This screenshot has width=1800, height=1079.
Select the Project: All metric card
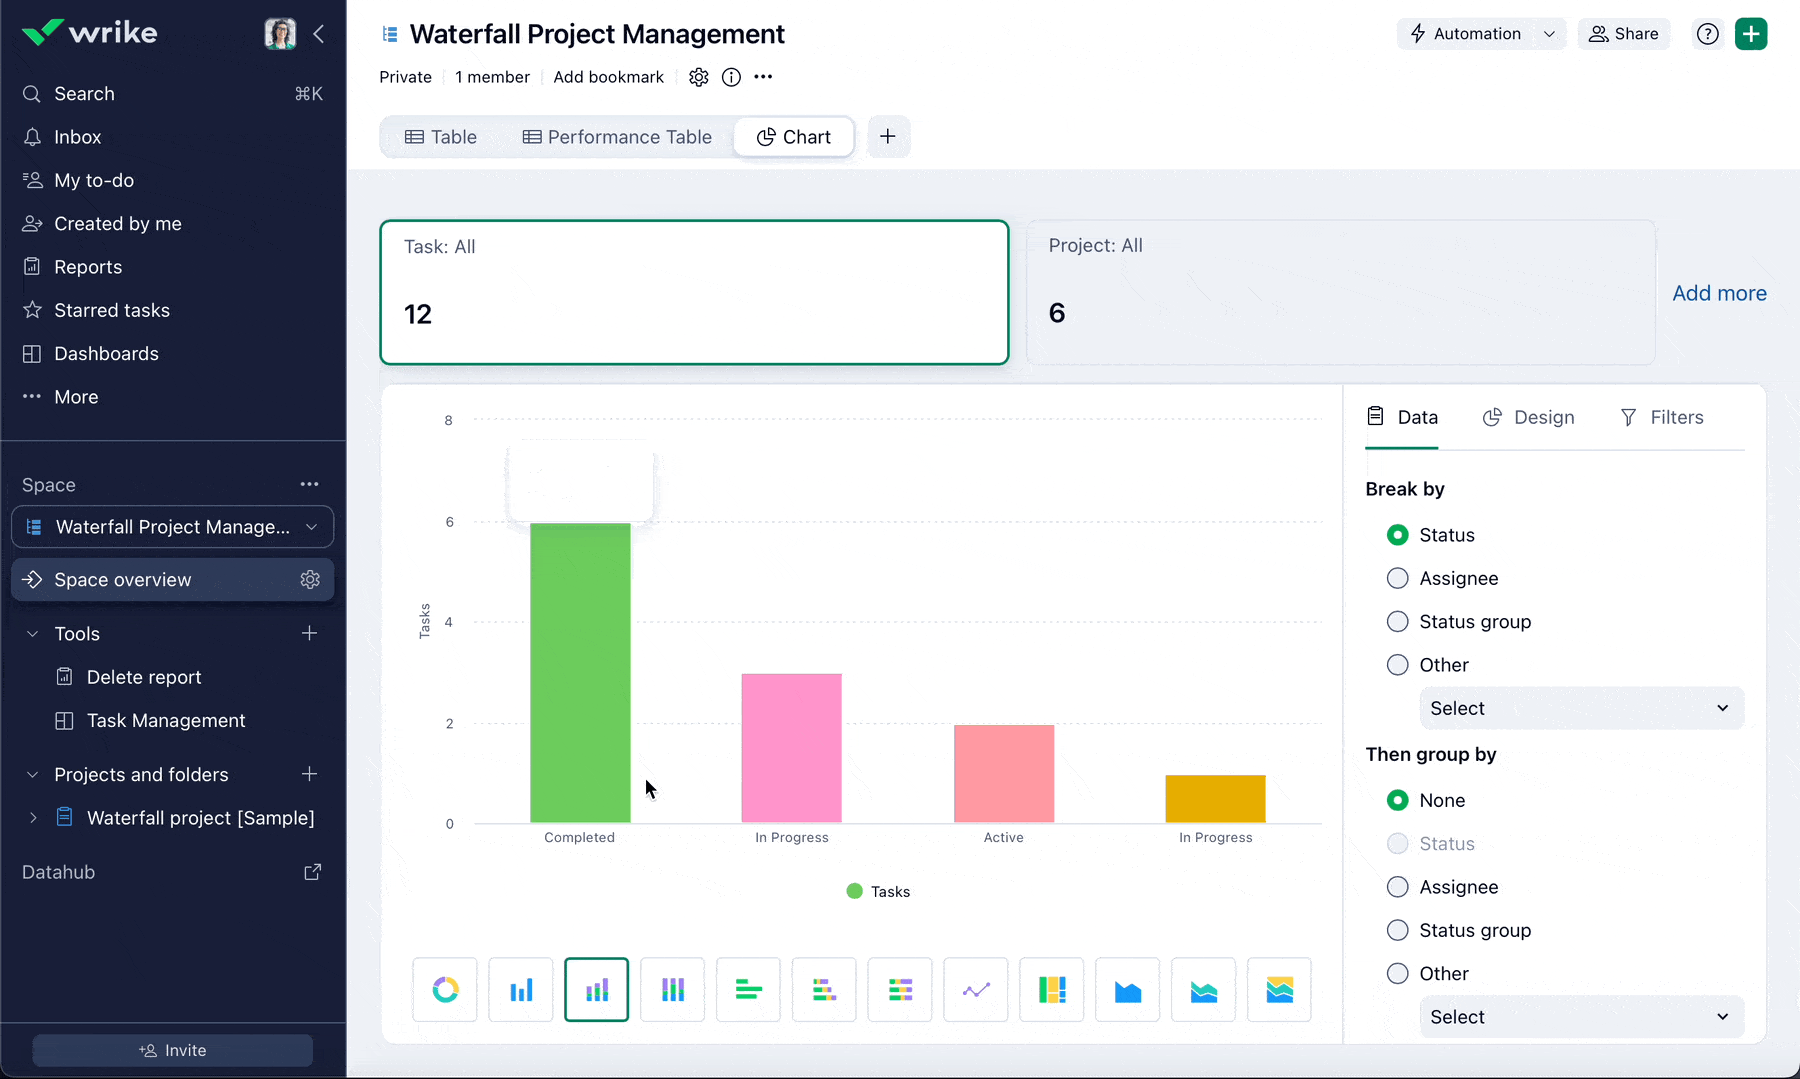click(x=1341, y=292)
